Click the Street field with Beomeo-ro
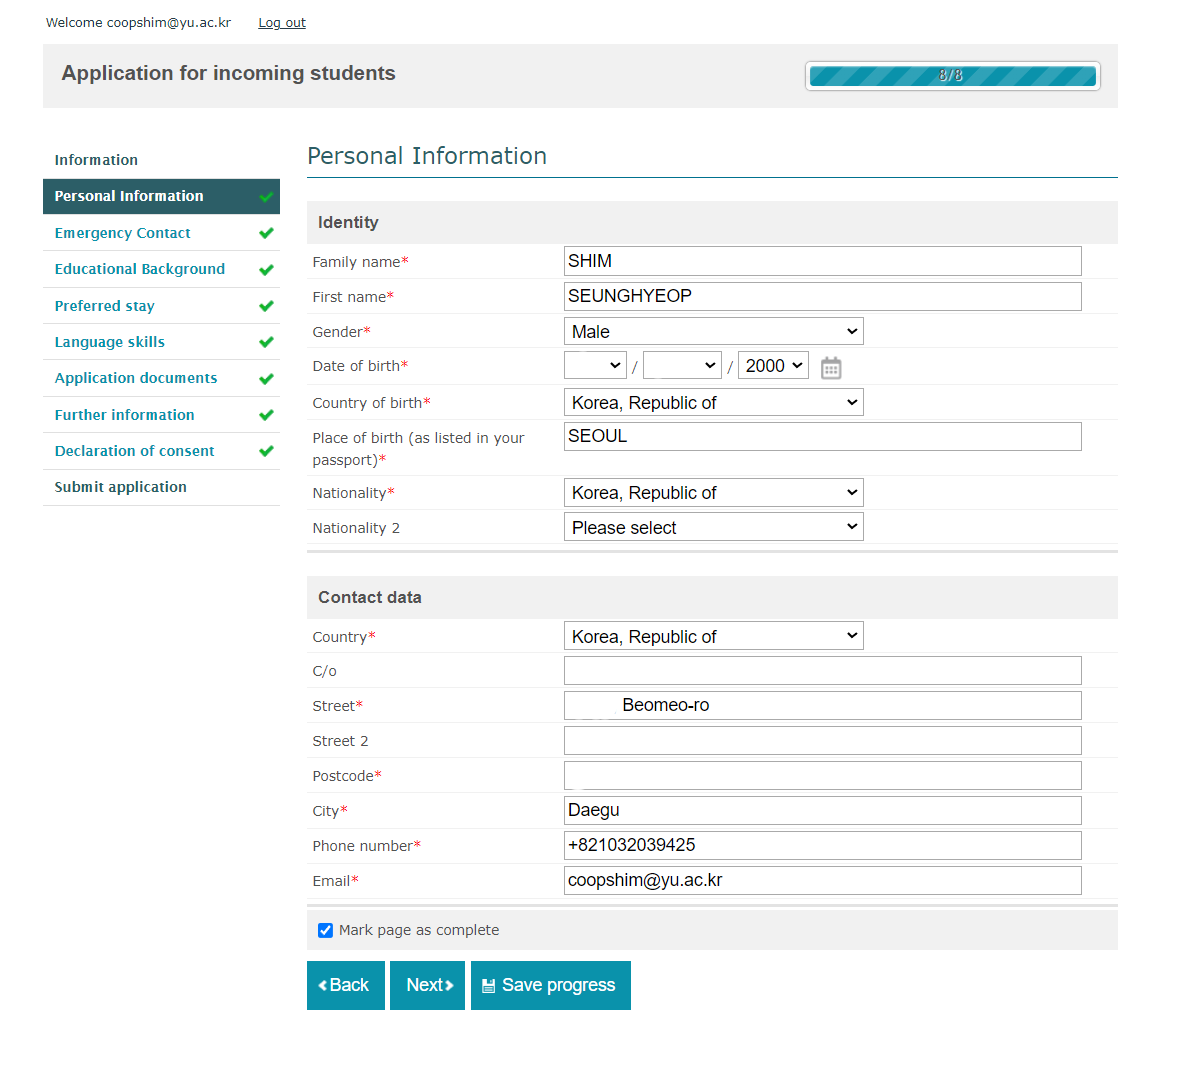 point(823,705)
